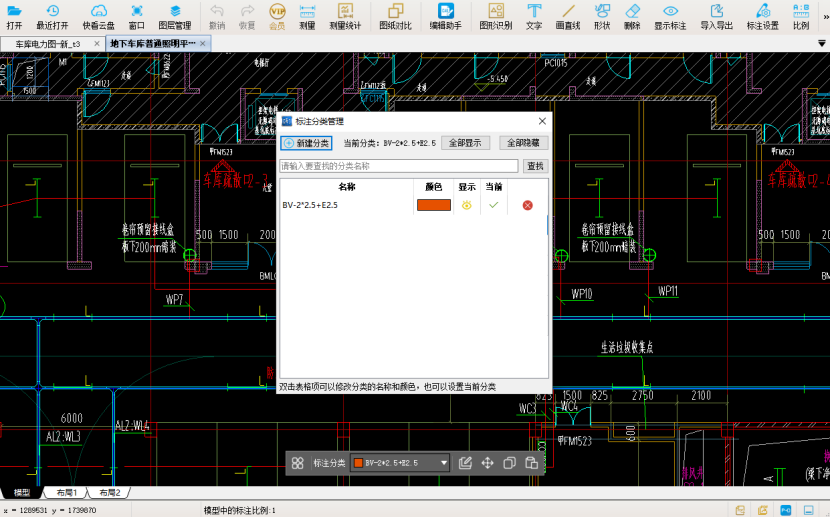Open the document tab list dropdown arrow
This screenshot has height=518, width=831.
pyautogui.click(x=822, y=44)
